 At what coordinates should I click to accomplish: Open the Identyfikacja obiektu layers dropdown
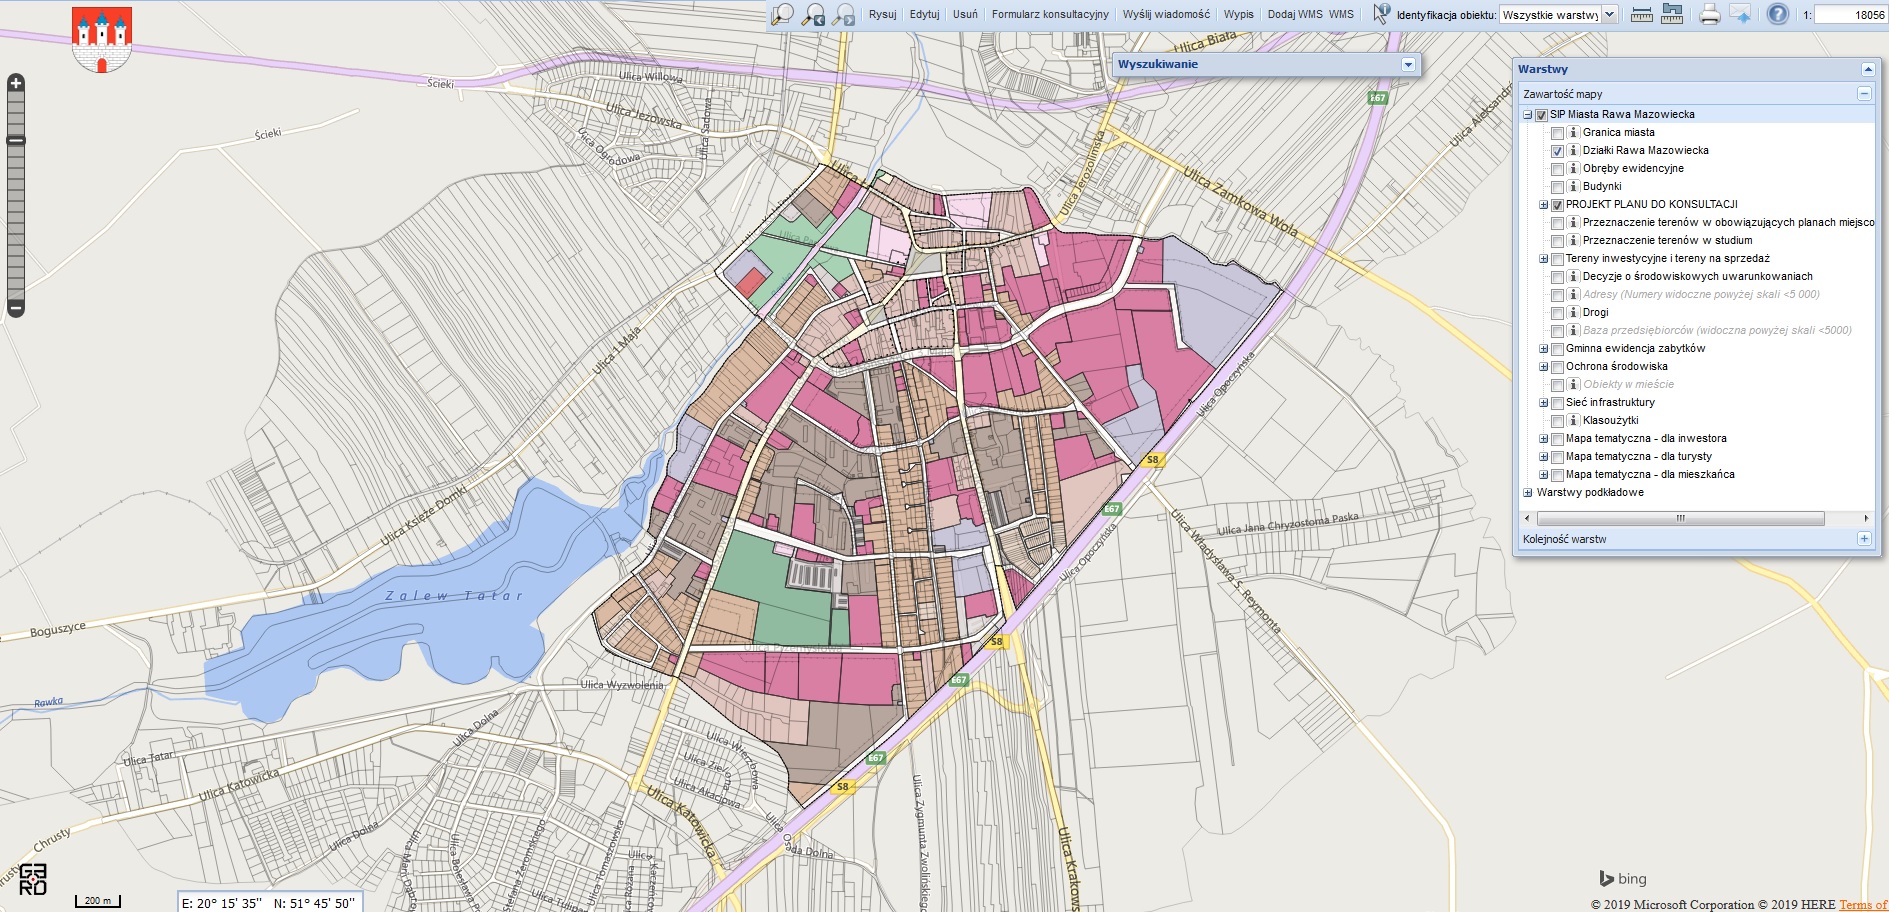[x=1609, y=15]
